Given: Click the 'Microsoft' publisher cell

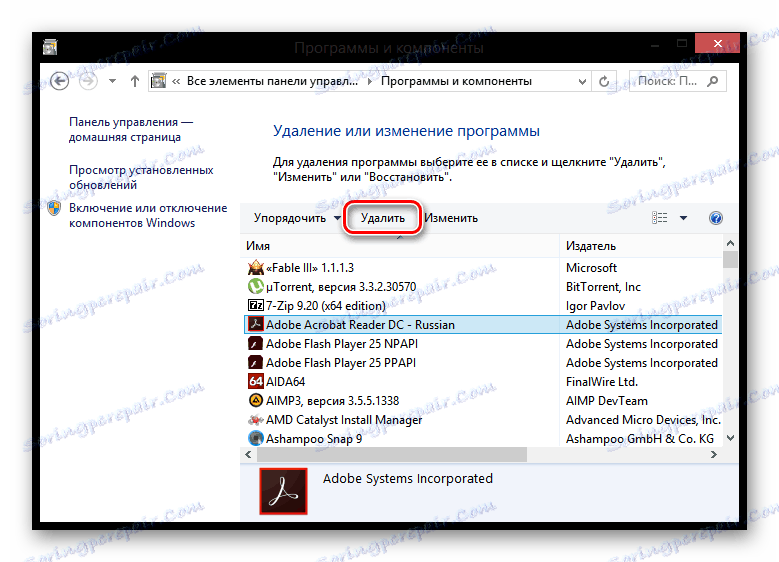Looking at the screenshot, I should coord(591,268).
